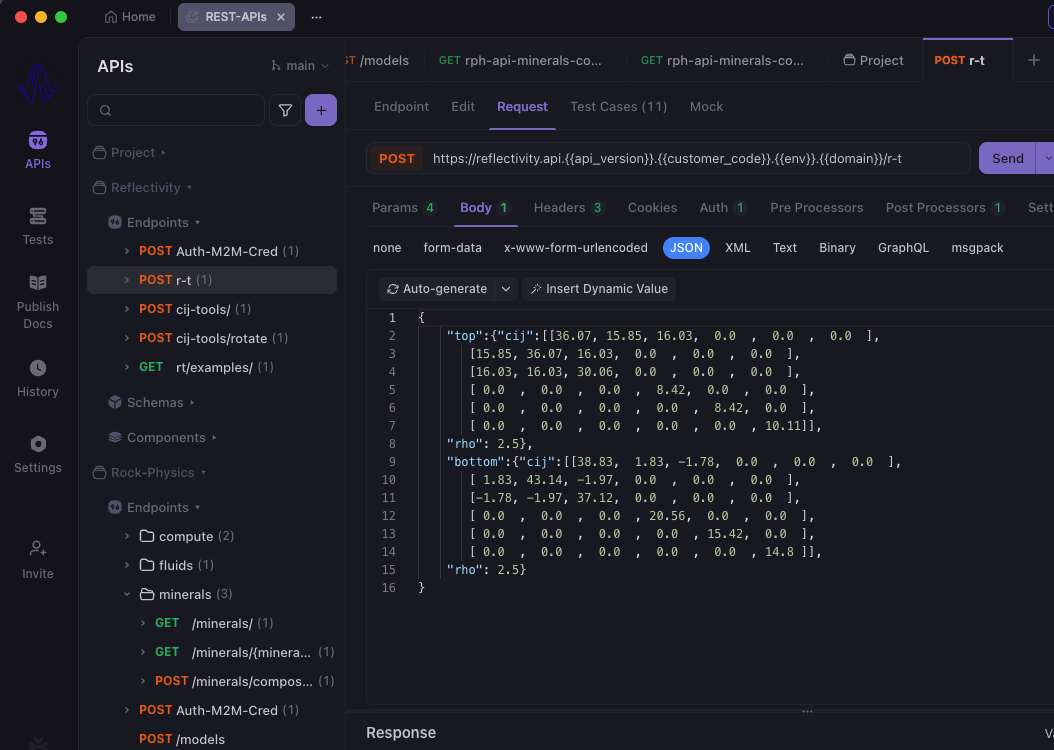Image resolution: width=1054 pixels, height=750 pixels.
Task: Select the XML body type
Action: point(737,248)
